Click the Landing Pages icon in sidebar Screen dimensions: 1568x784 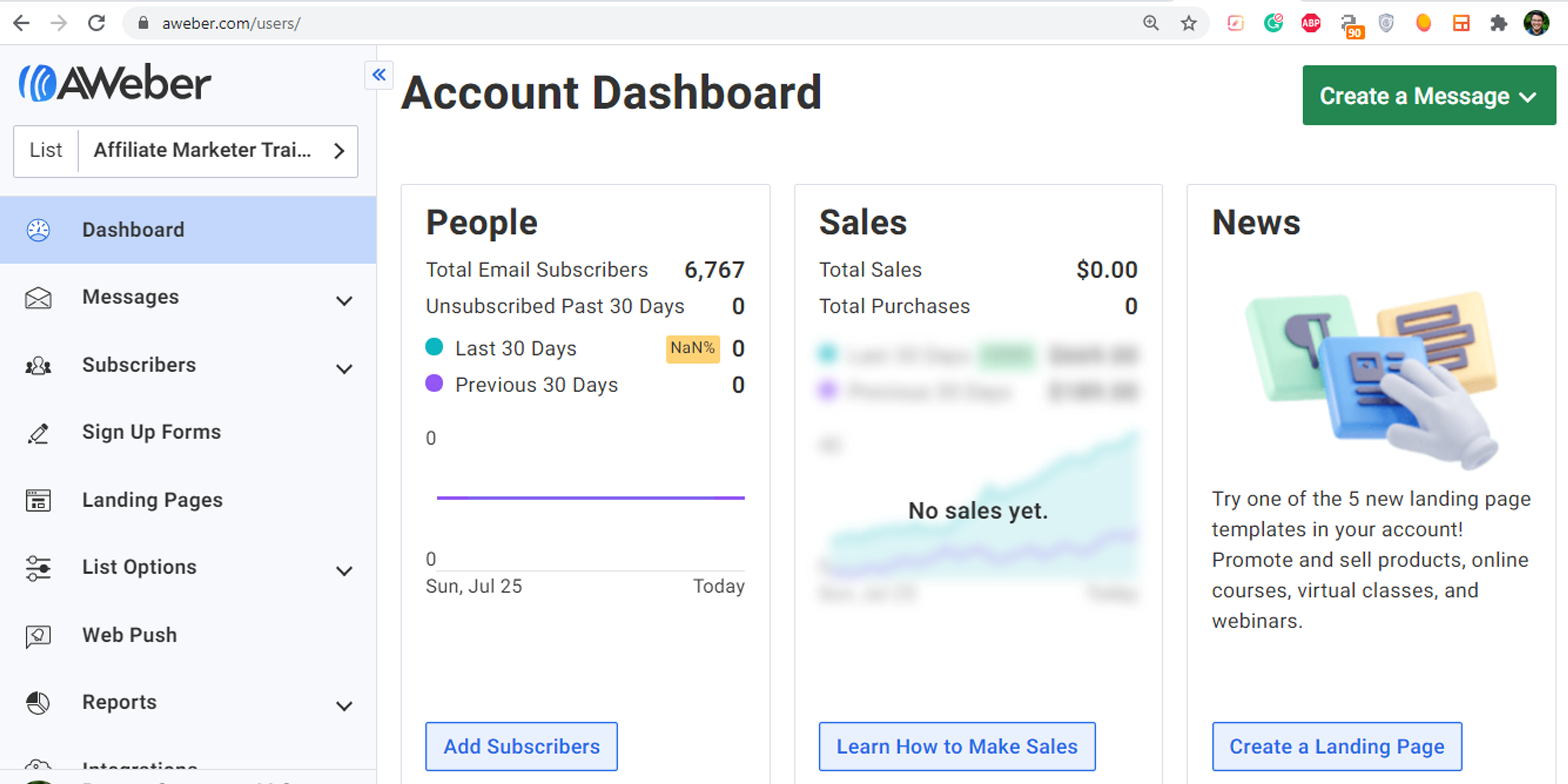[x=38, y=500]
